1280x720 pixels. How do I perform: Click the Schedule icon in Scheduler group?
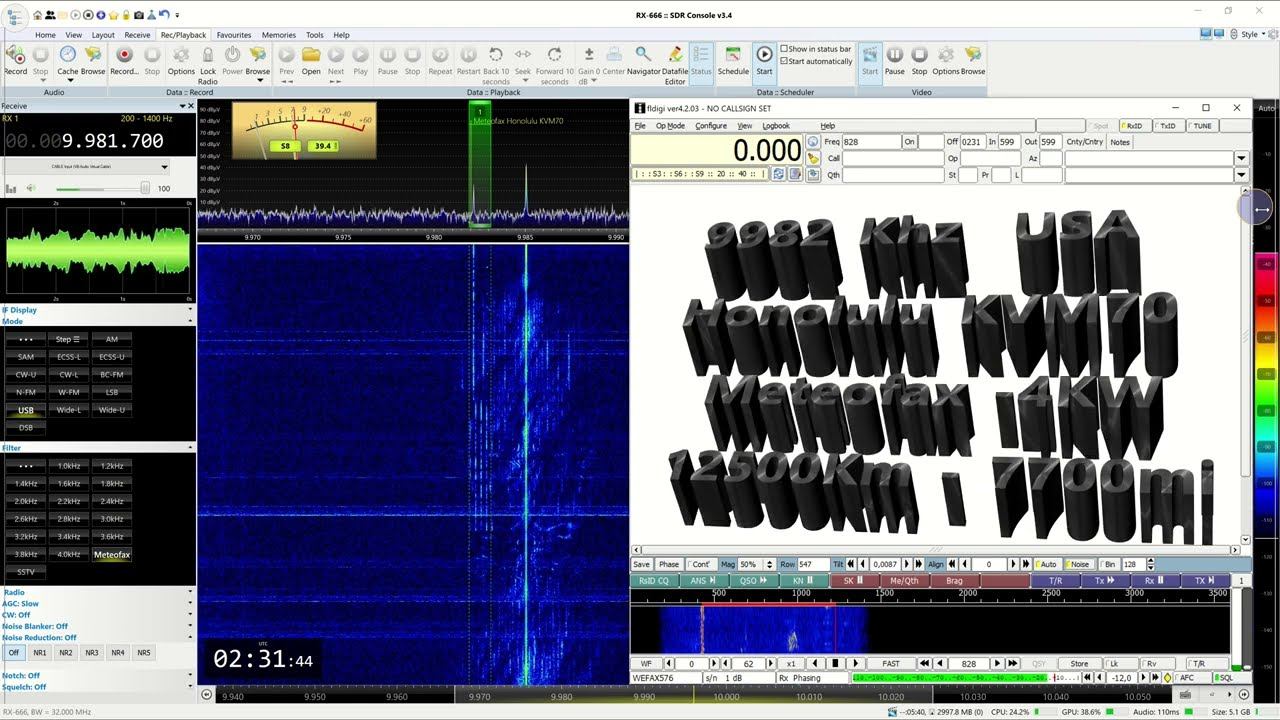[733, 56]
